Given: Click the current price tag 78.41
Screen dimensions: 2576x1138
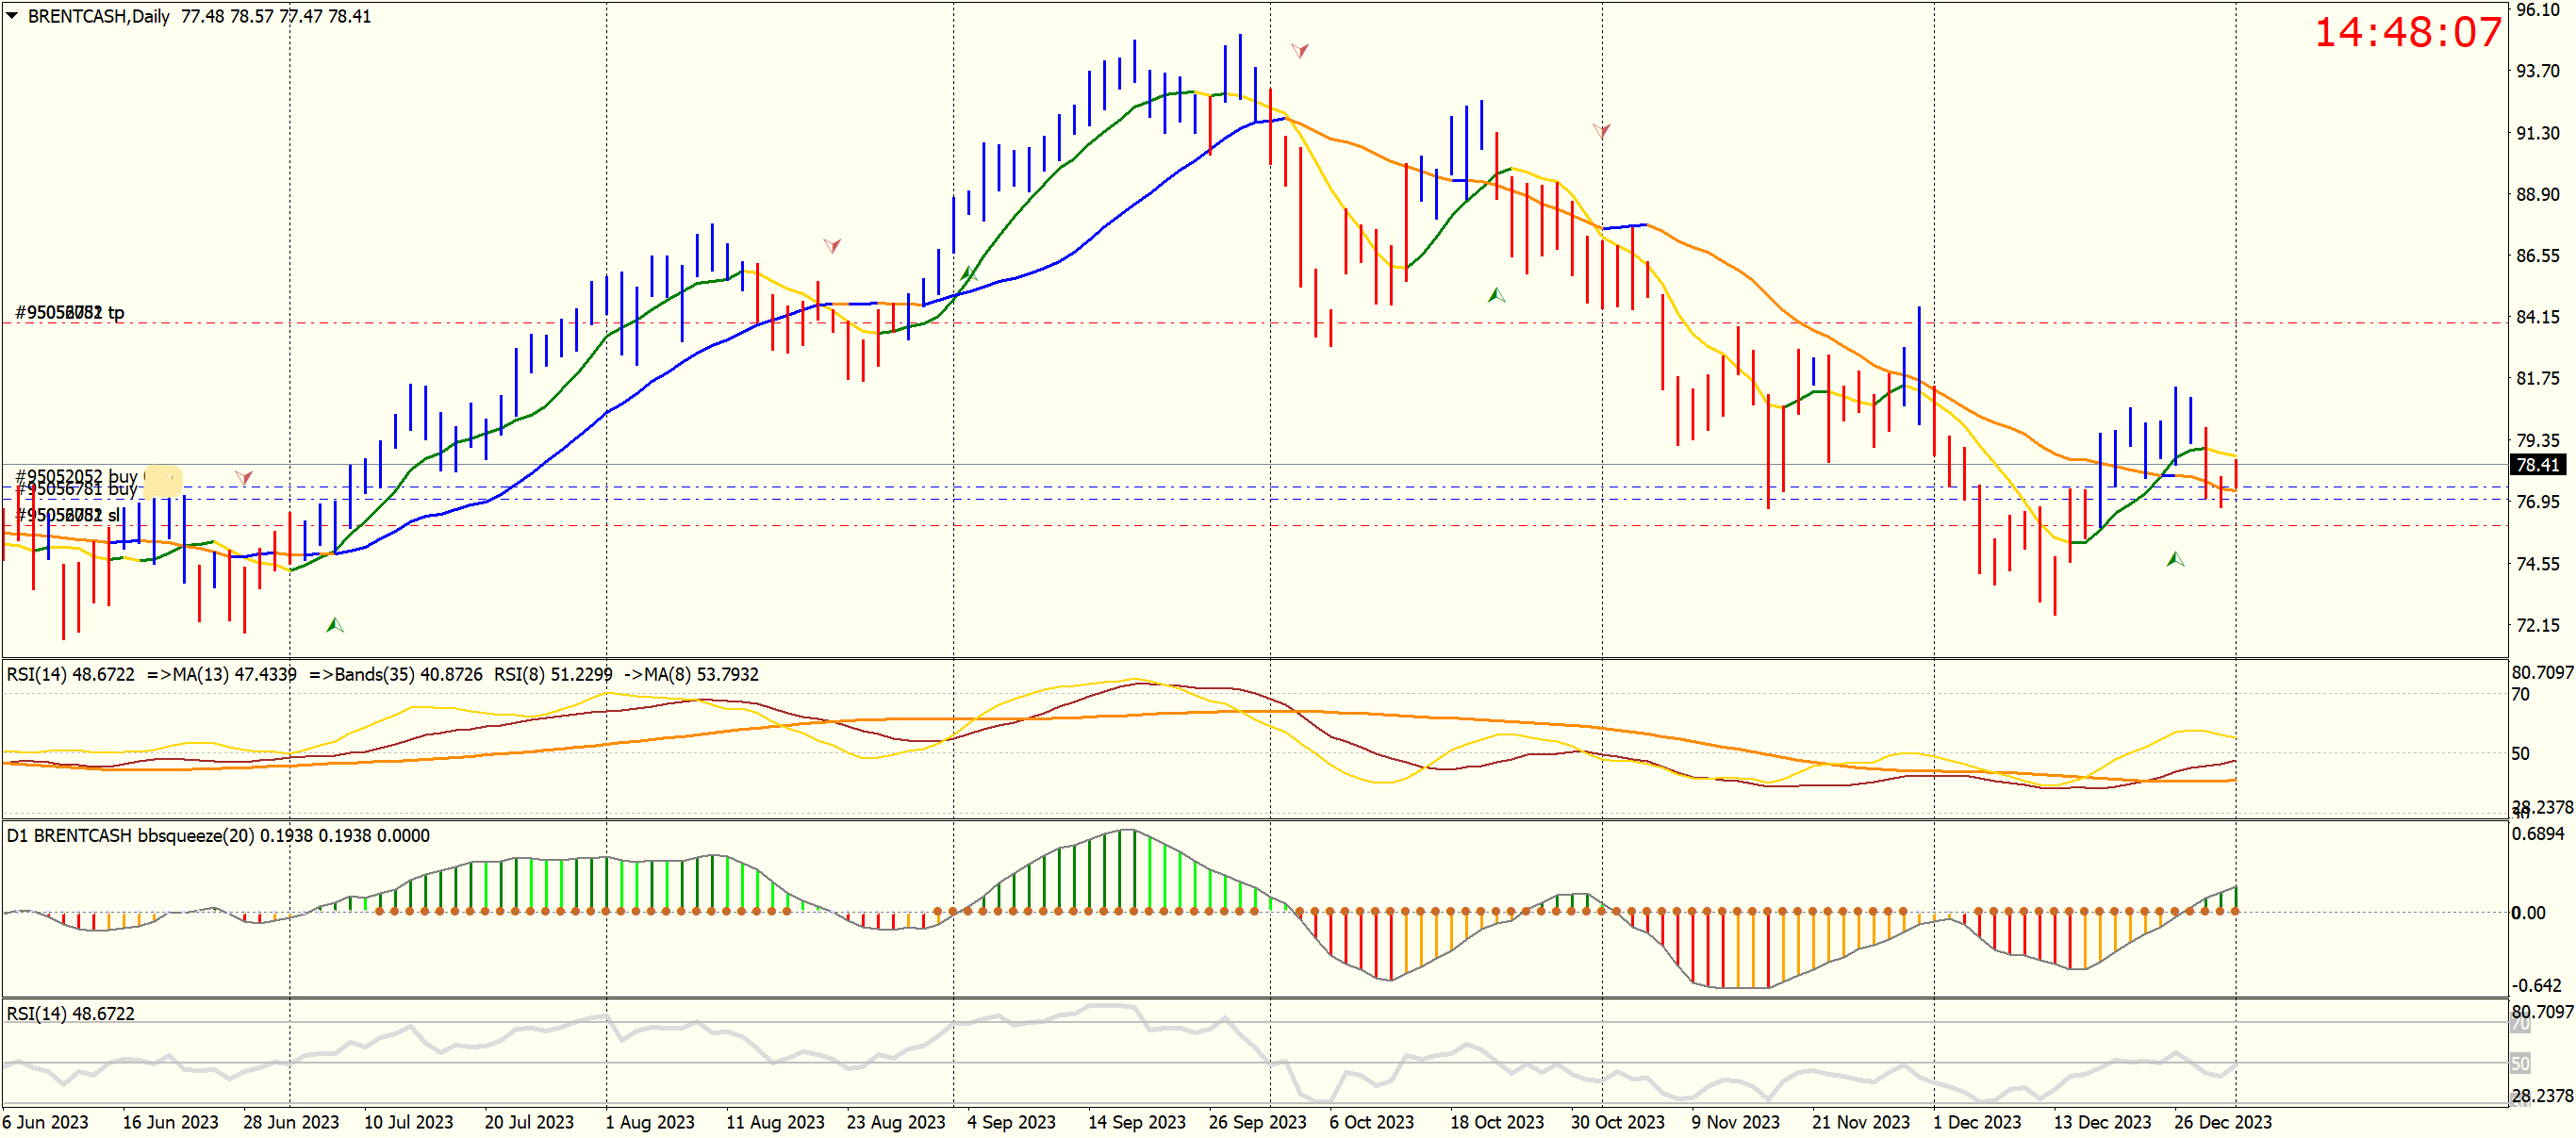Looking at the screenshot, I should pos(2537,465).
